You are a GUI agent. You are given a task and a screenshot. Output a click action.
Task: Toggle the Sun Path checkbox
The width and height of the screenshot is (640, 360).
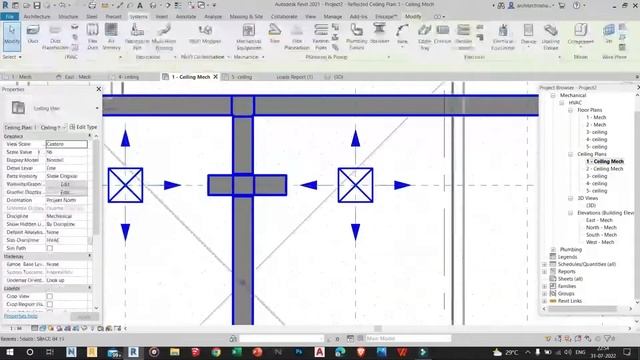tap(49, 248)
